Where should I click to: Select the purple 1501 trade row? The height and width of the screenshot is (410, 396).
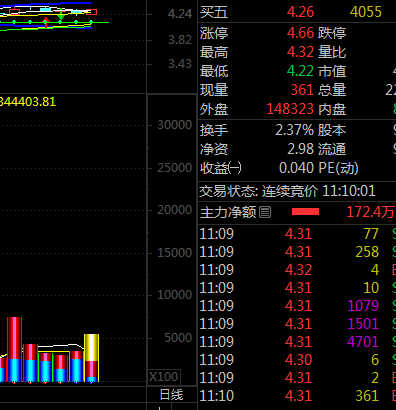(297, 324)
